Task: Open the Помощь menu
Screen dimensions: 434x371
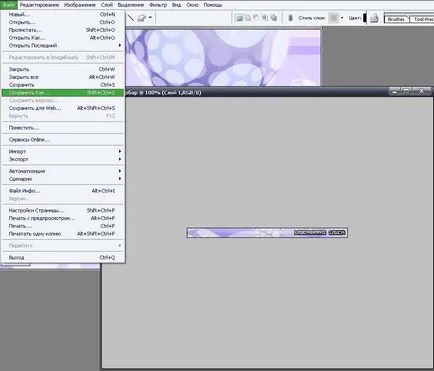Action: tap(213, 5)
